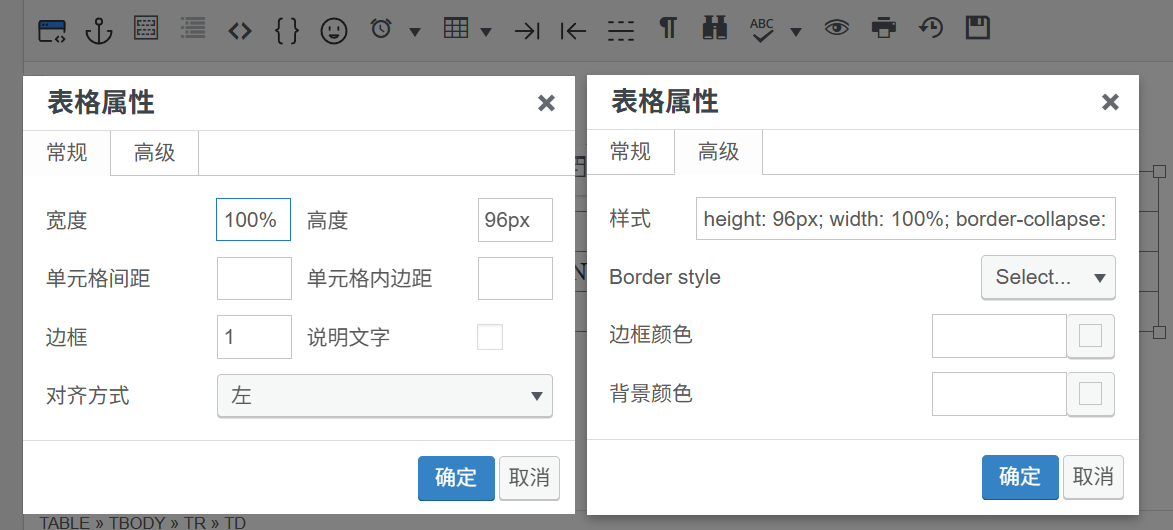Open find and replace binoculars icon
The height and width of the screenshot is (530, 1173).
click(x=715, y=28)
